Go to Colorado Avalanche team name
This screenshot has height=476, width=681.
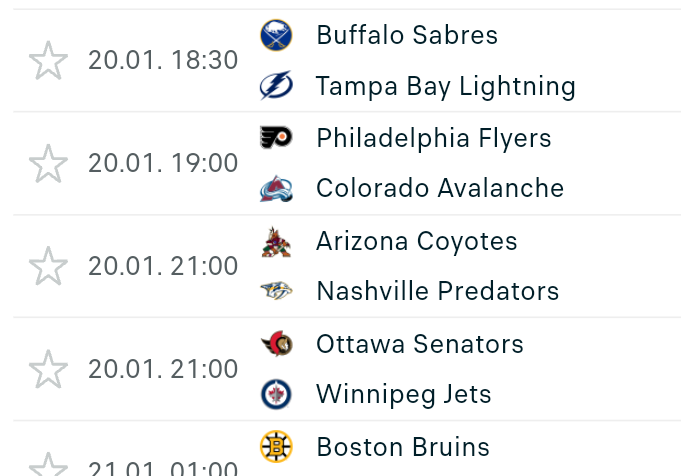pos(440,188)
